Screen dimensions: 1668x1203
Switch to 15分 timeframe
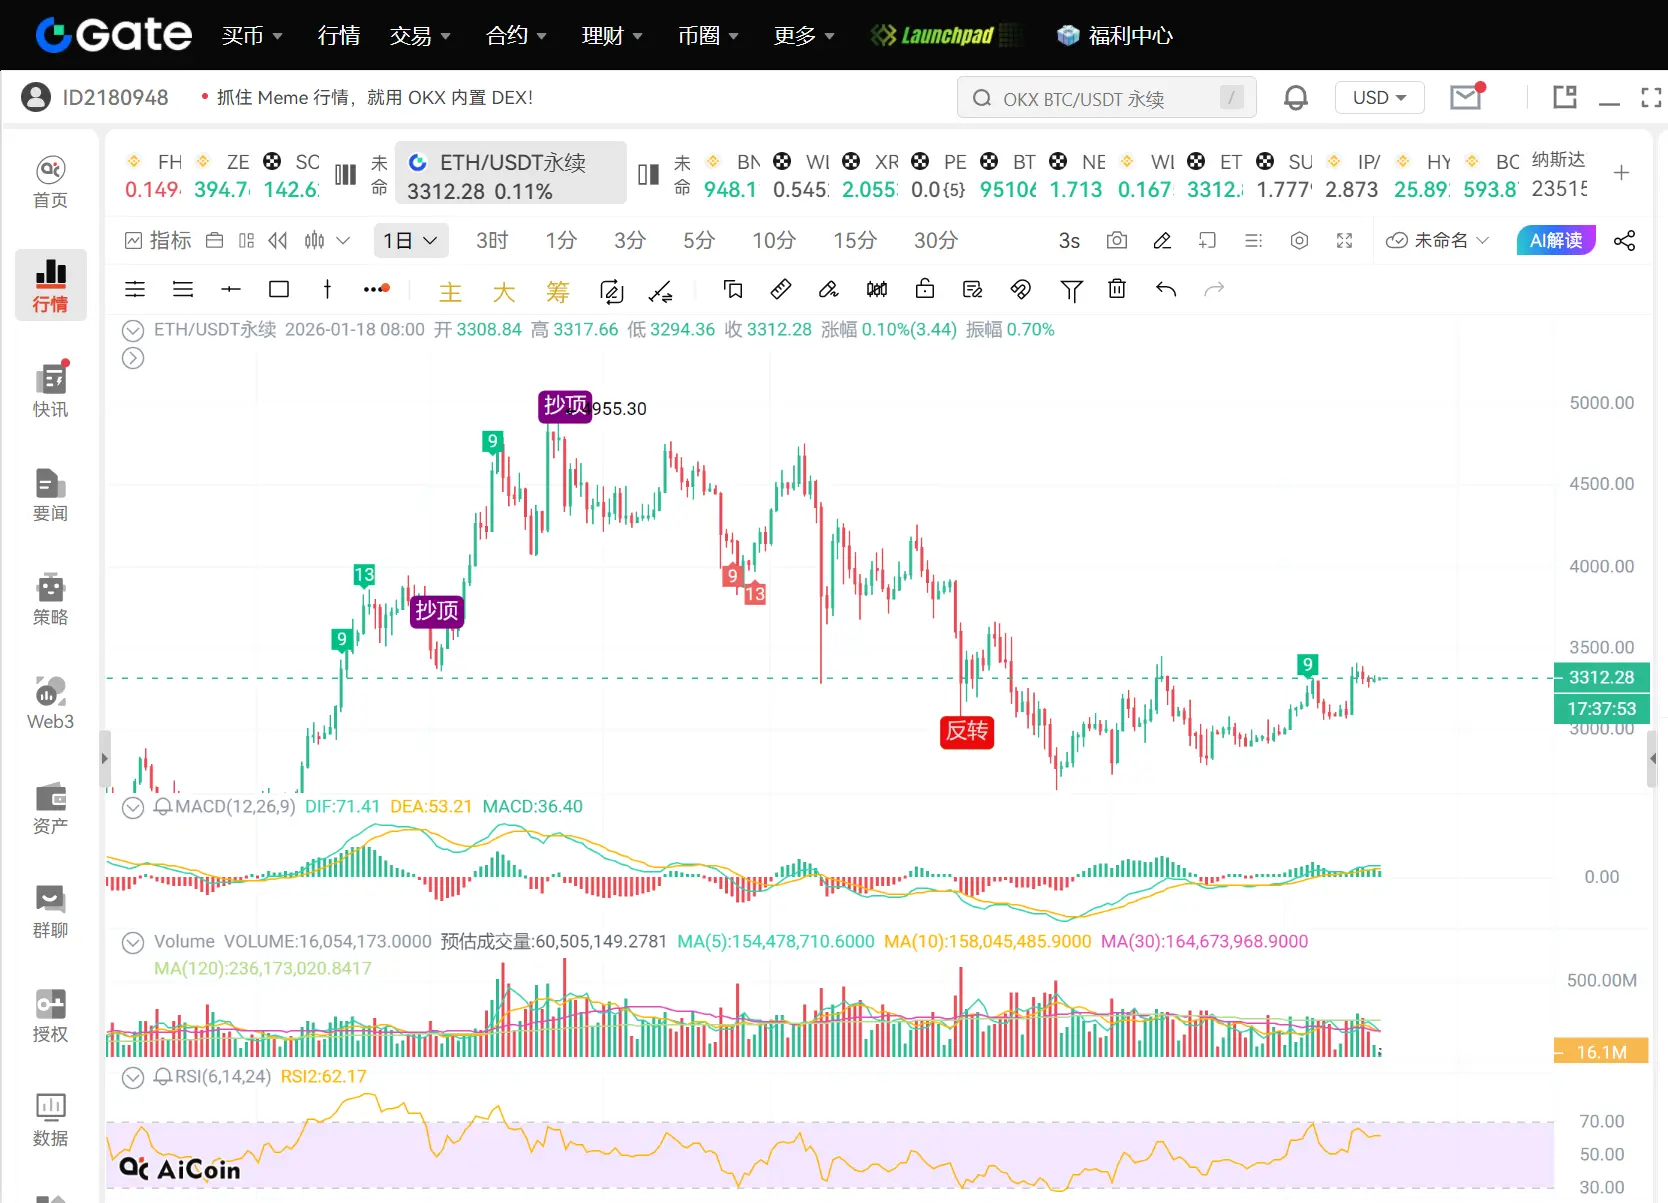point(855,240)
